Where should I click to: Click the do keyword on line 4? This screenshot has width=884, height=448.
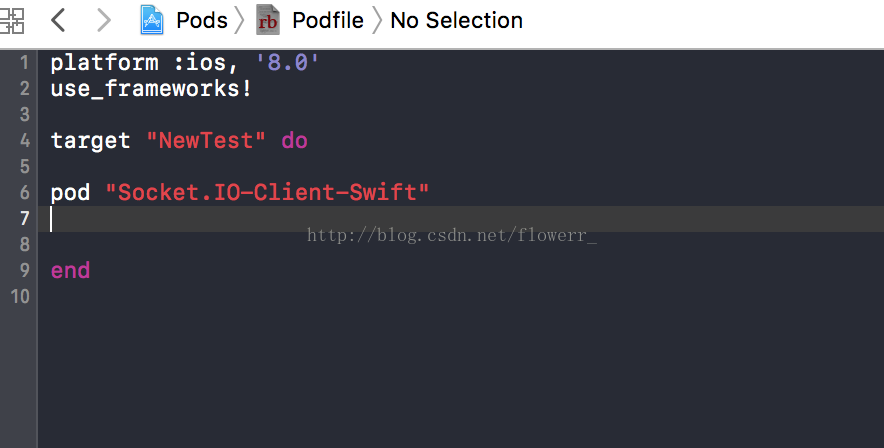click(x=294, y=140)
